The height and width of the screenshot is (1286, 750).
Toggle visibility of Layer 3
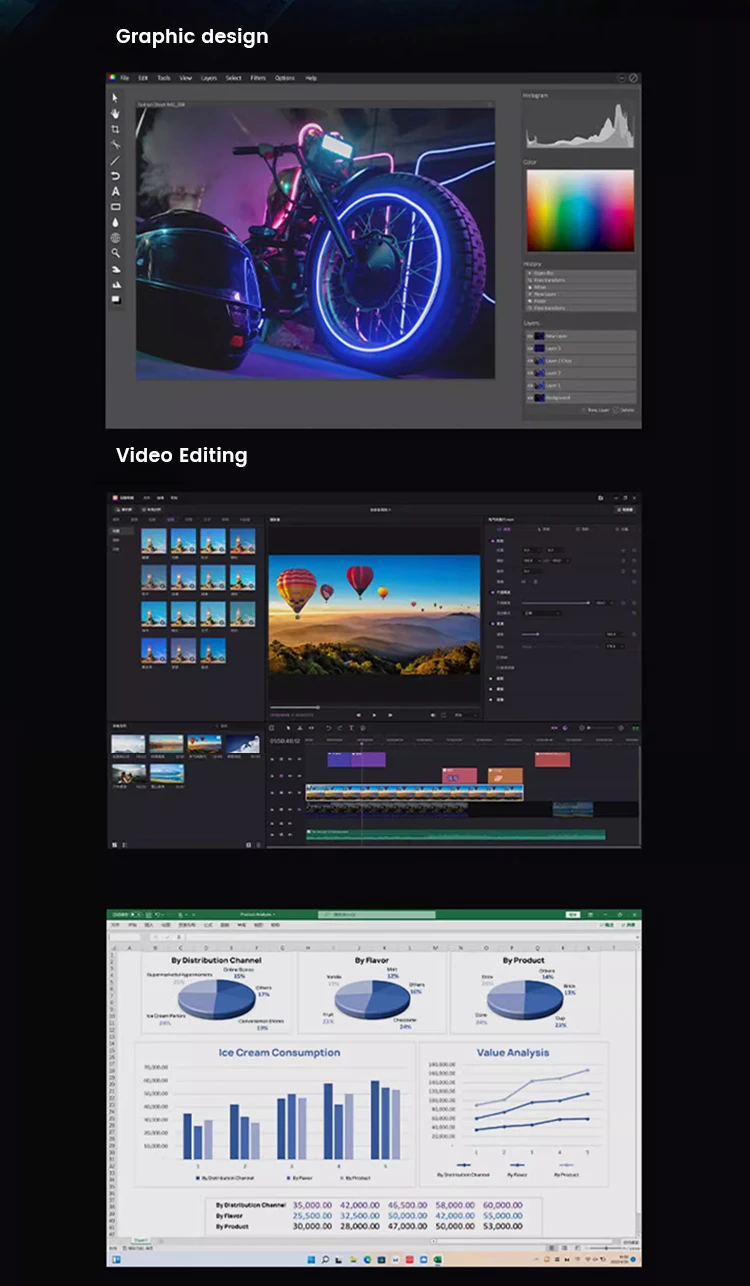530,348
